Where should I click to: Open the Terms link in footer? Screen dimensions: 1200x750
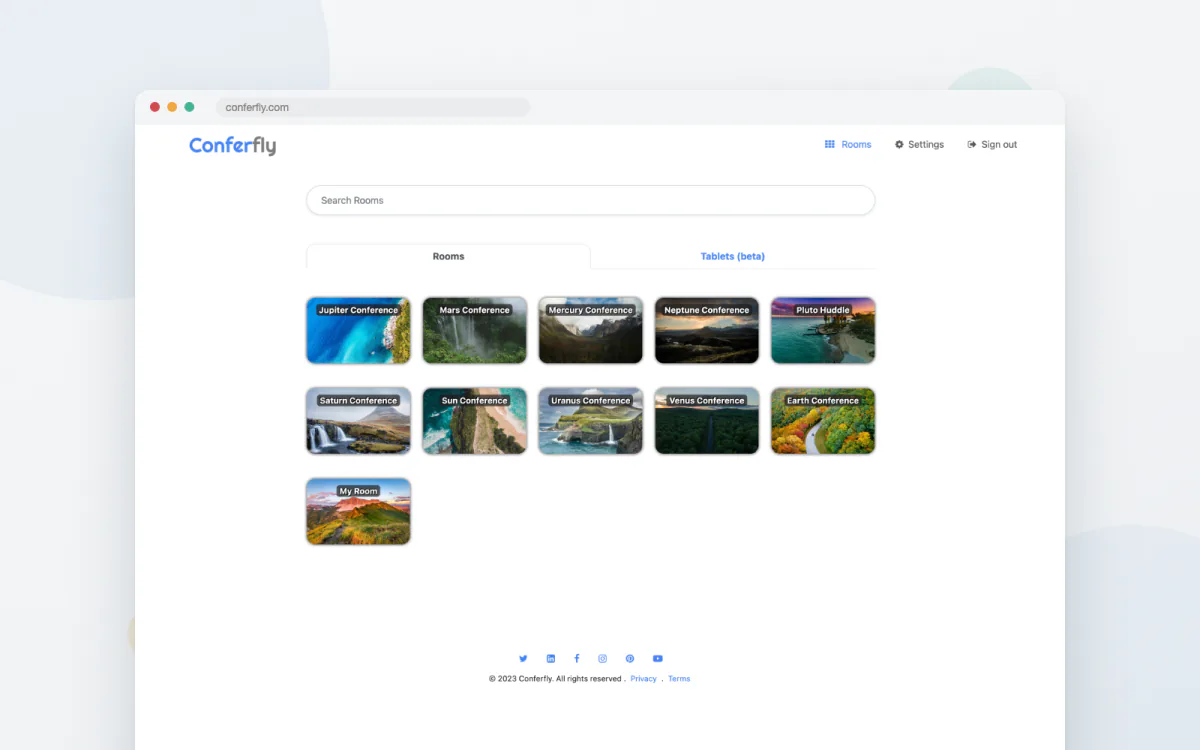coord(679,679)
